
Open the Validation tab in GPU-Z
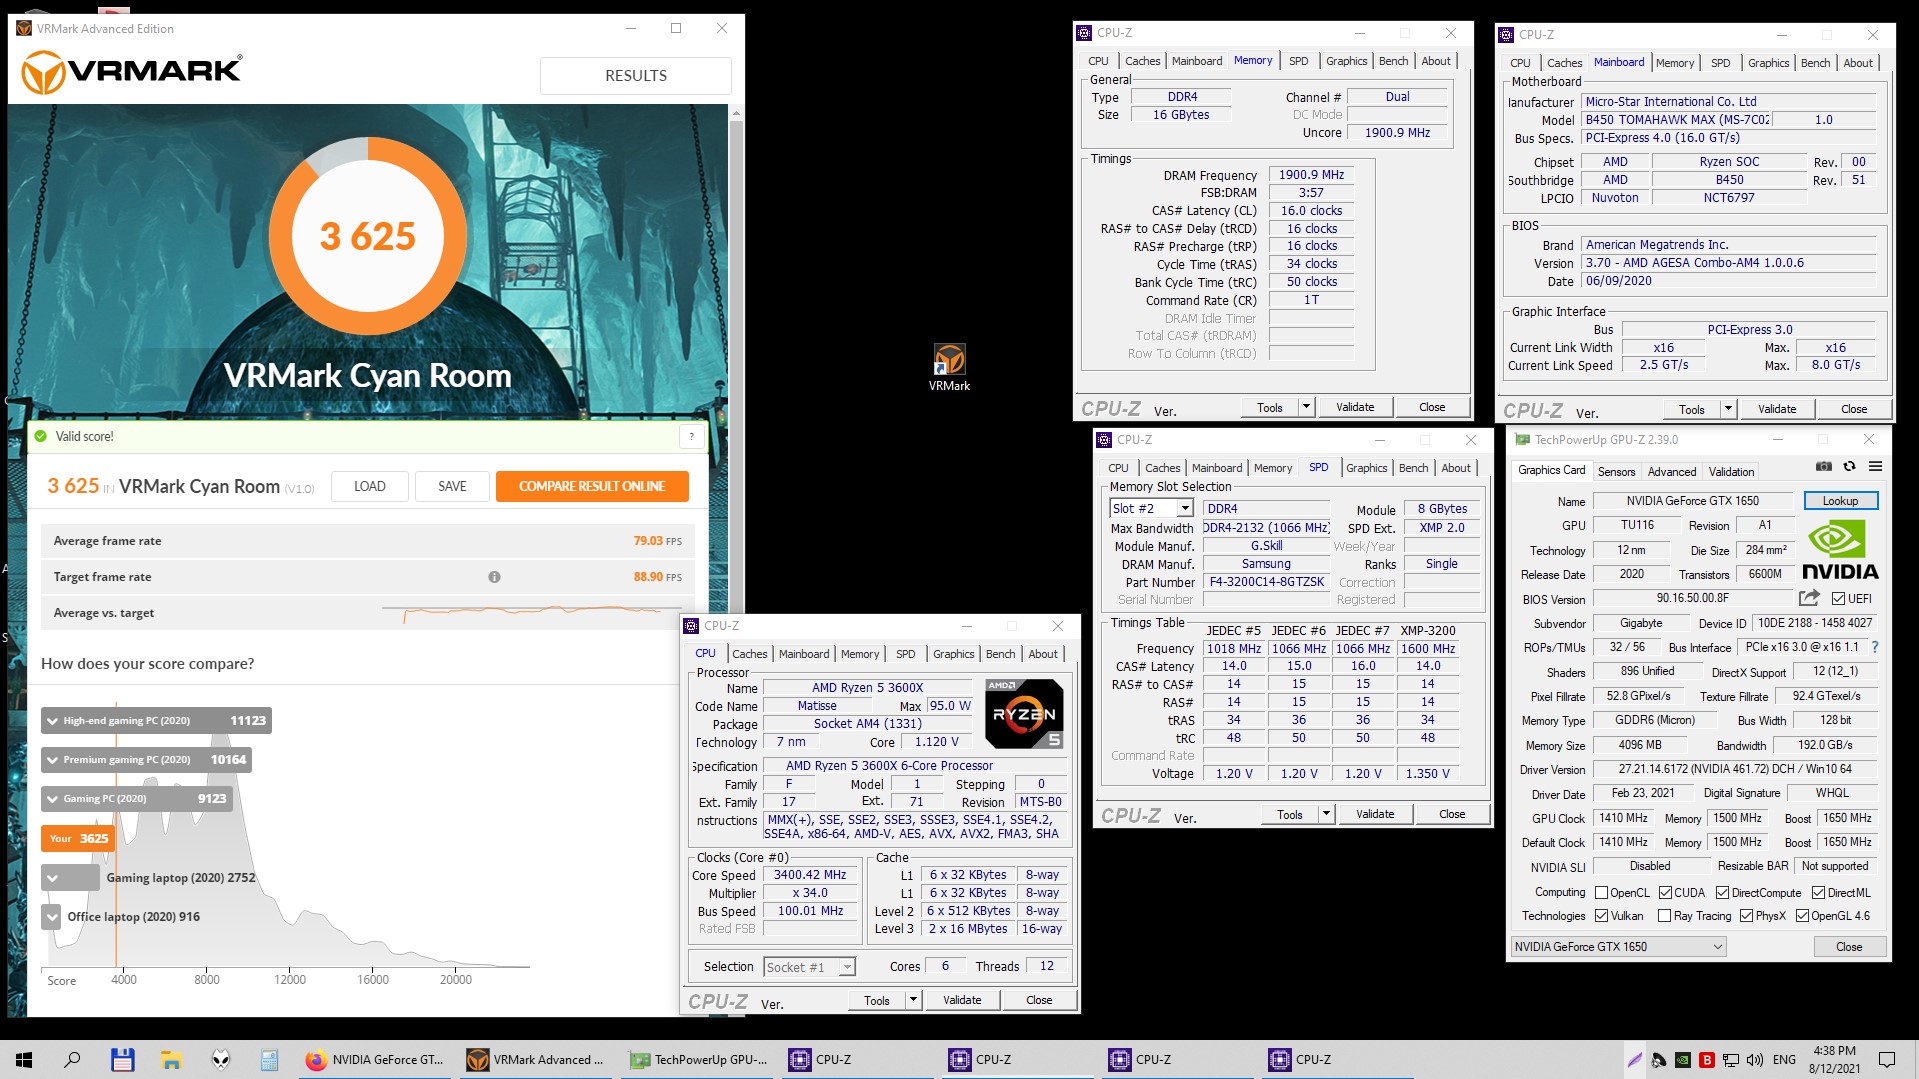1731,472
